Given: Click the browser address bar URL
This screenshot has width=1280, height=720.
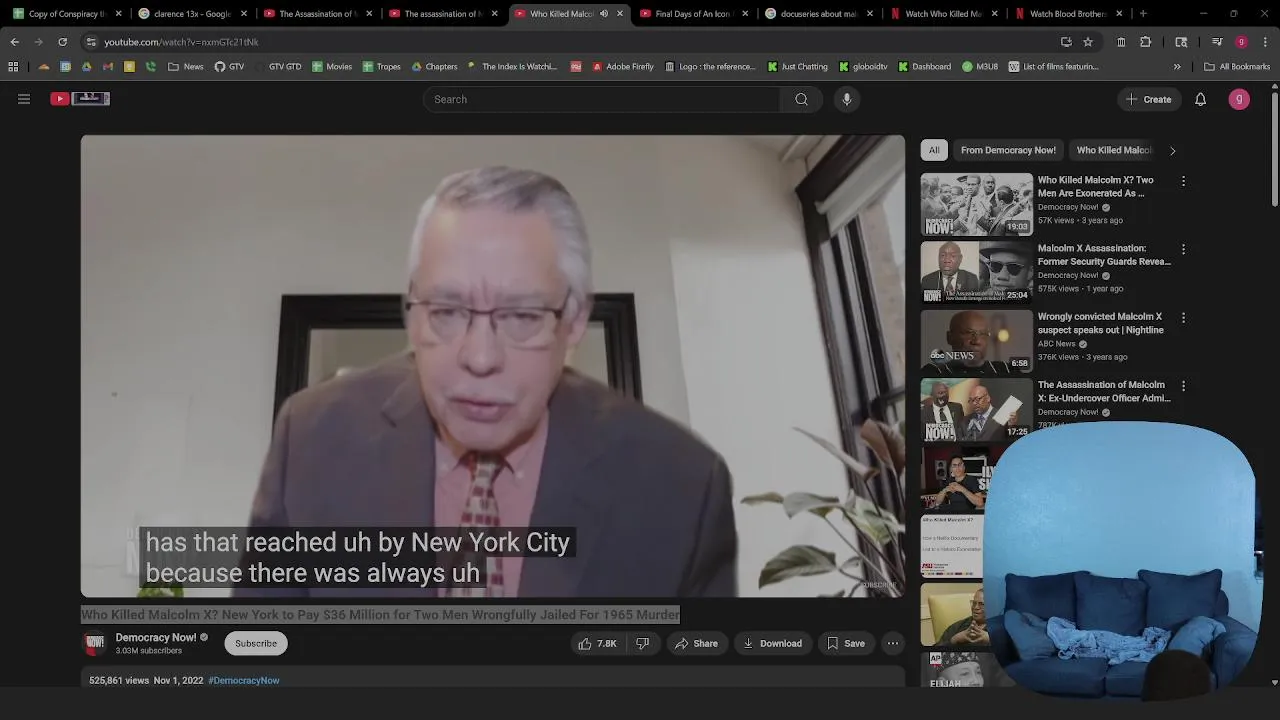Looking at the screenshot, I should (x=181, y=42).
